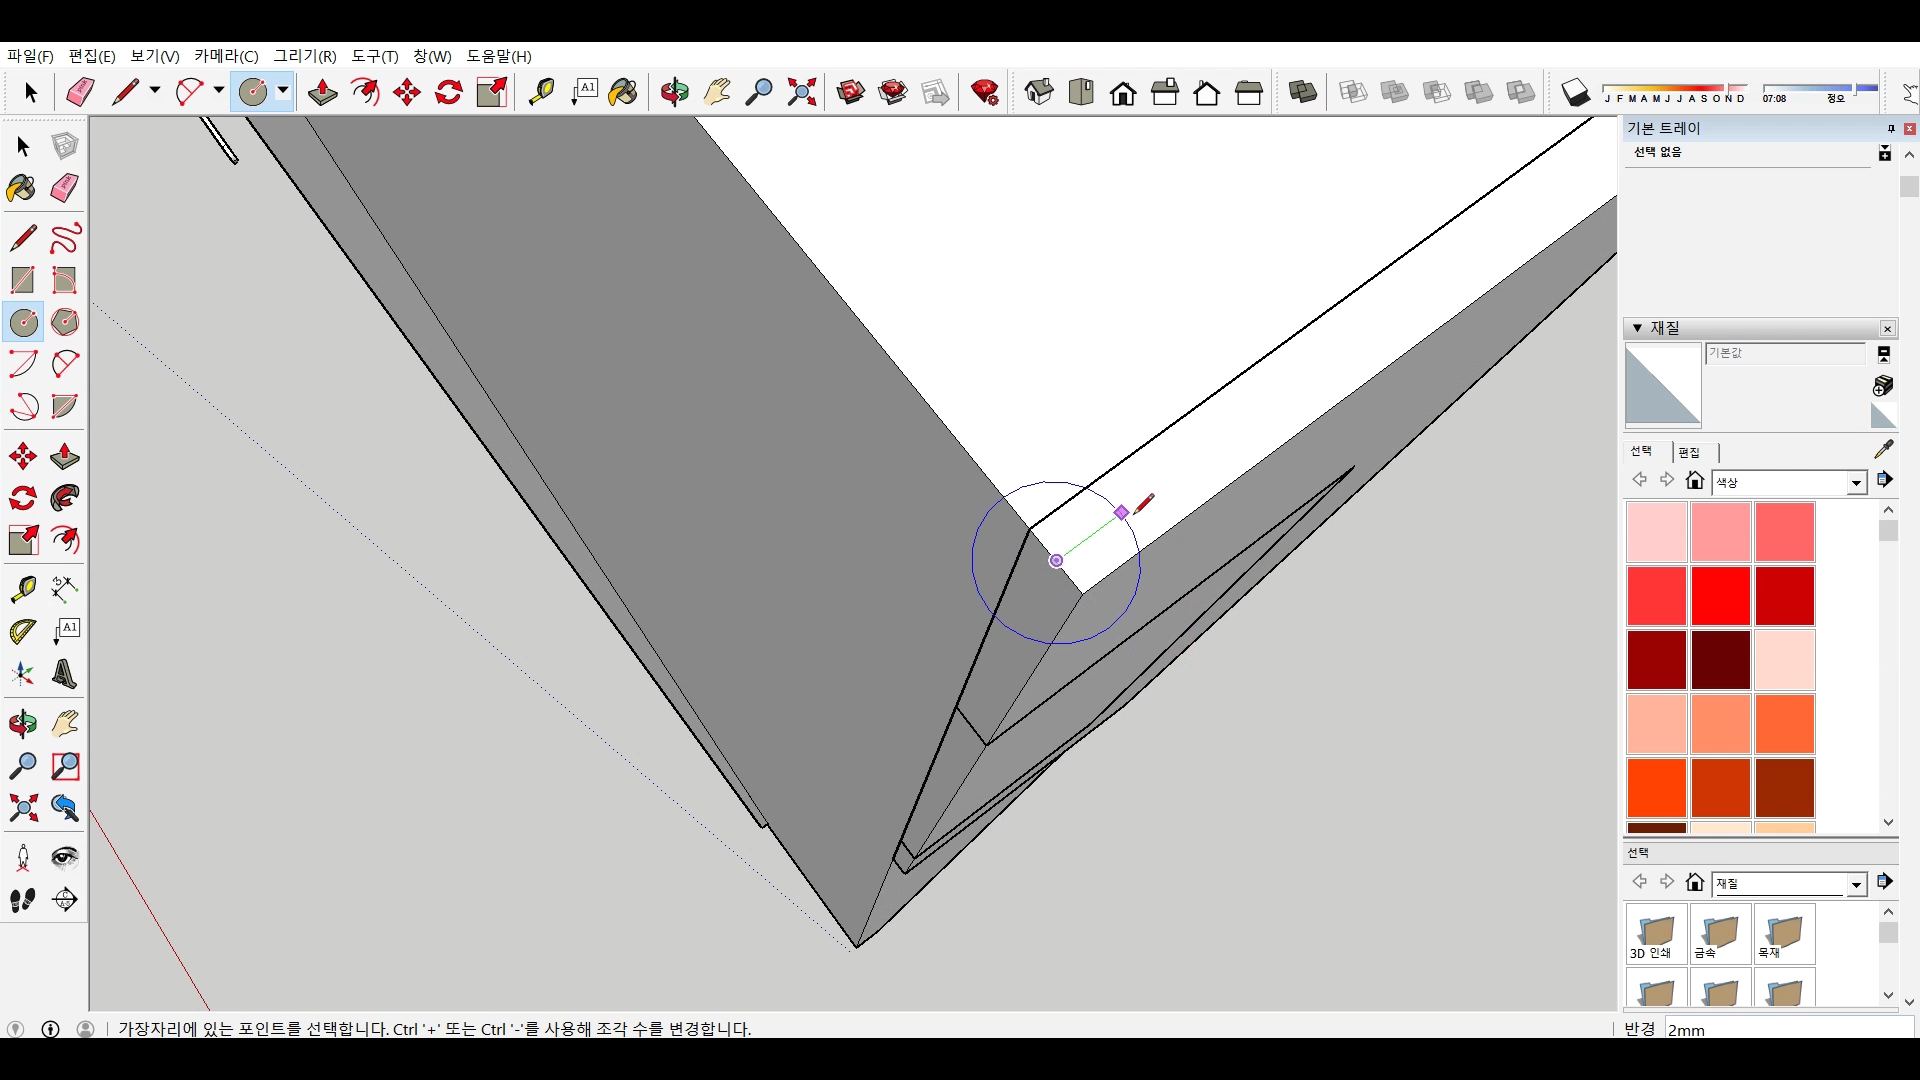Pick the Rotate tool in left toolbar
The height and width of the screenshot is (1080, 1920).
point(22,498)
